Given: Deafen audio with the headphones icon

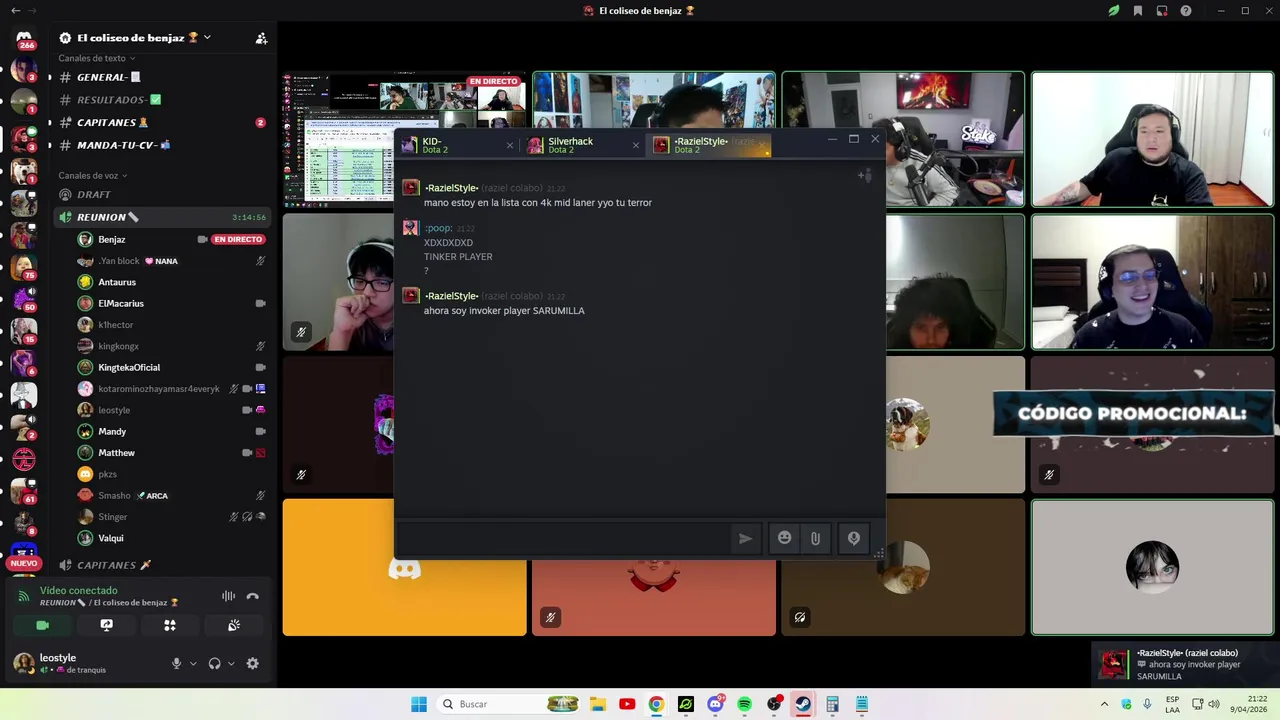Looking at the screenshot, I should (x=214, y=663).
